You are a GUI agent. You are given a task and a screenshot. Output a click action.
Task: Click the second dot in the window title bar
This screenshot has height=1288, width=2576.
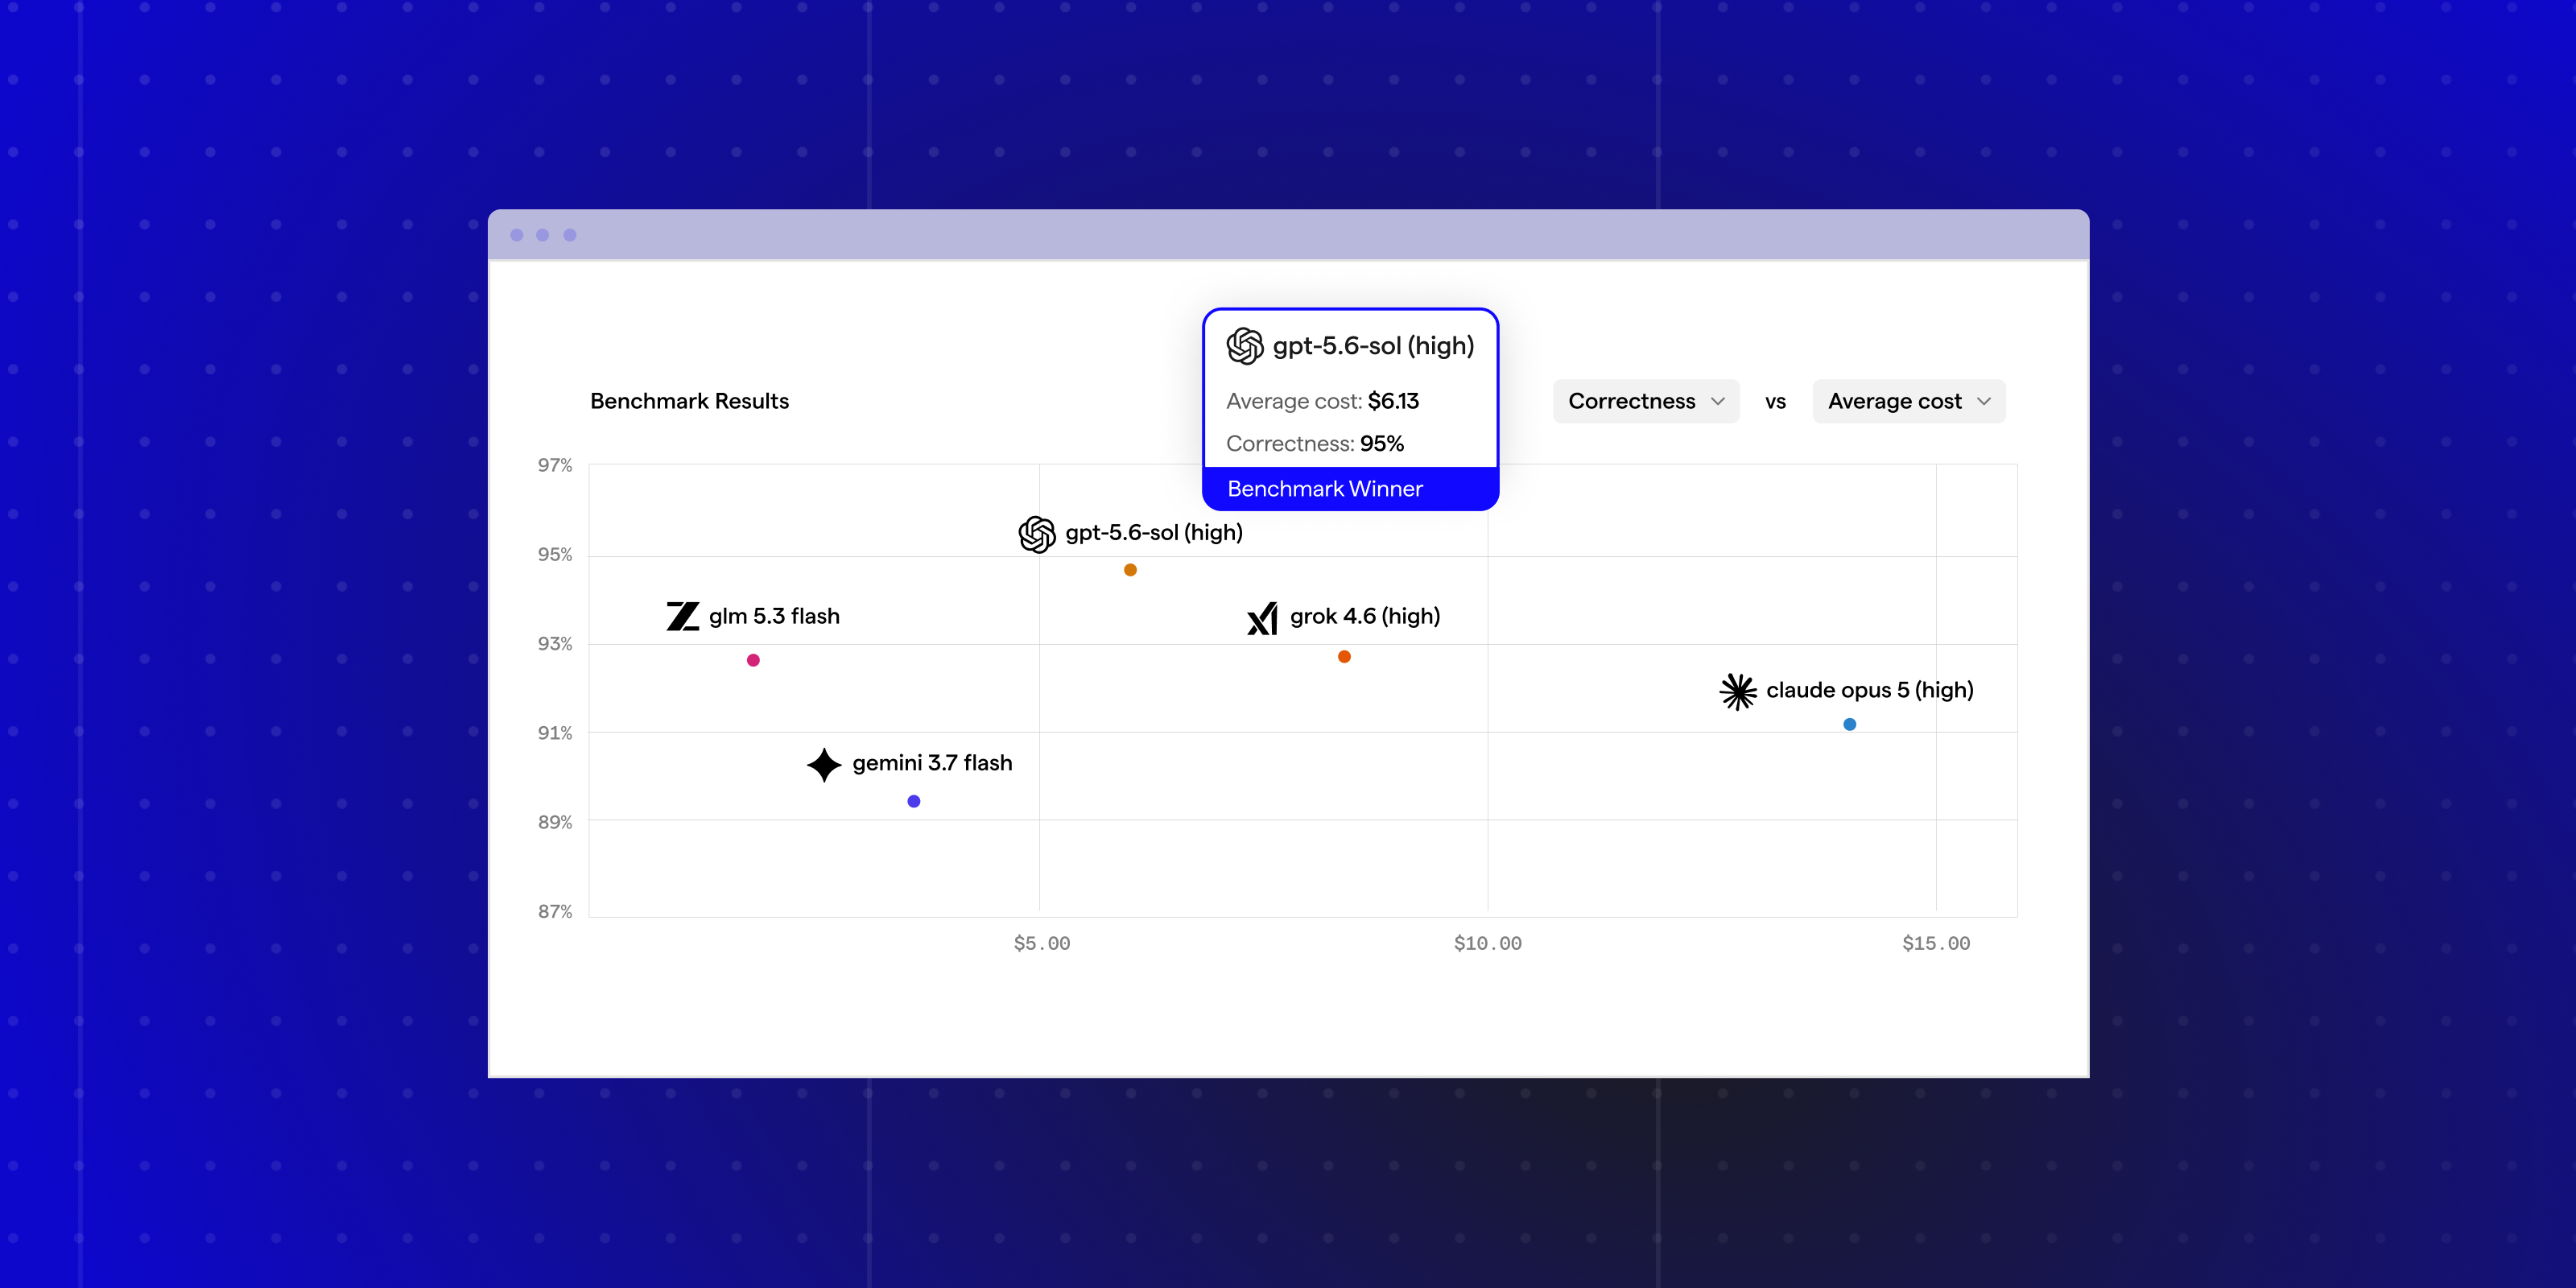[543, 235]
